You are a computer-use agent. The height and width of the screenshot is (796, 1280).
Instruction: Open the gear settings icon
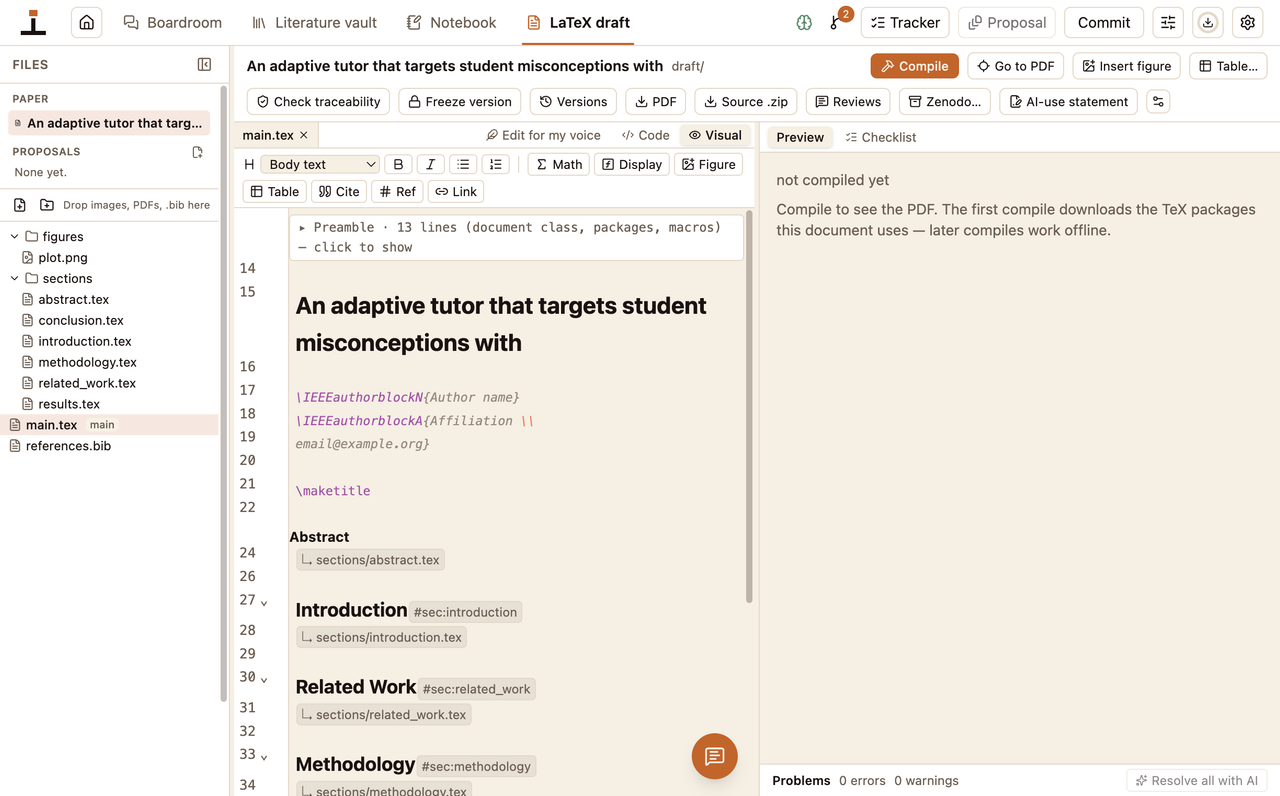point(1248,22)
